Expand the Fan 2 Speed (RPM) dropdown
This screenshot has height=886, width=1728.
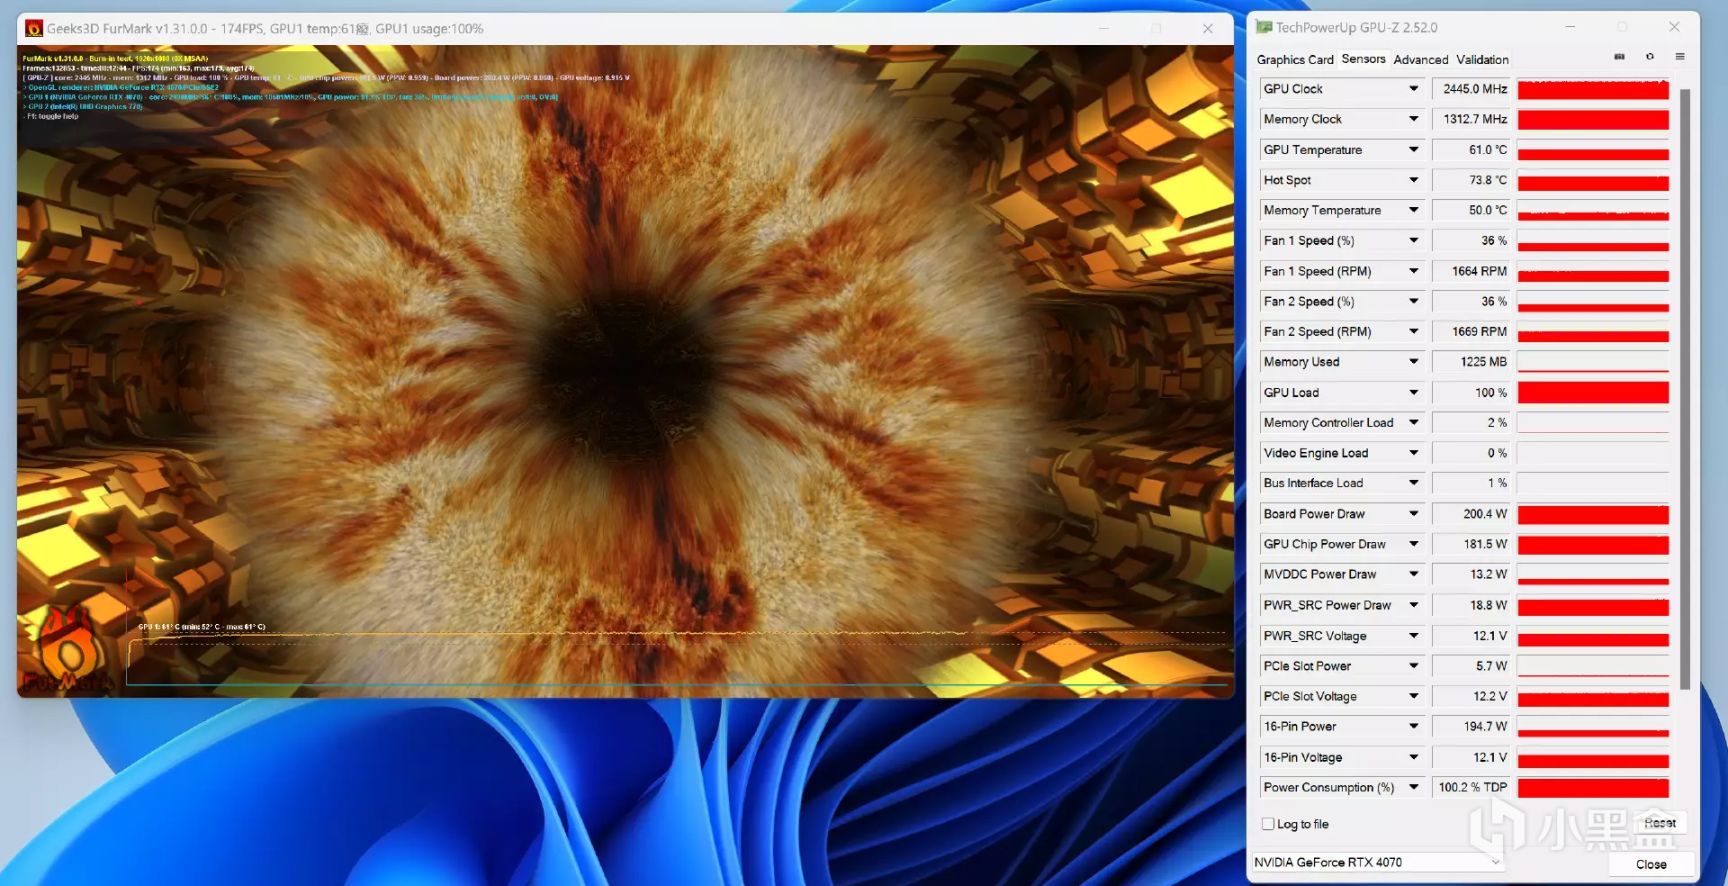pyautogui.click(x=1414, y=332)
